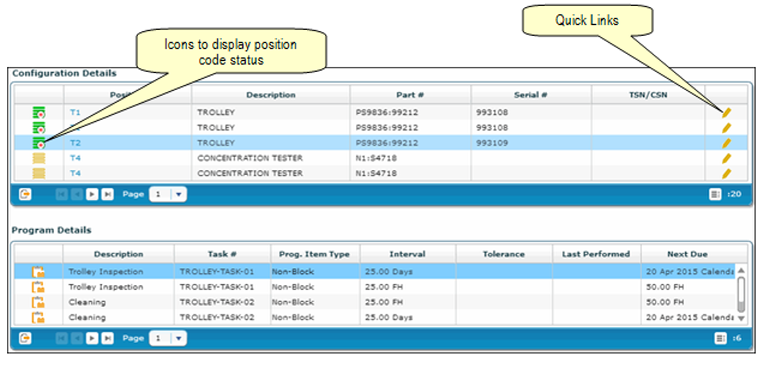Go to last page in Configuration Details
The height and width of the screenshot is (368, 769).
[107, 194]
